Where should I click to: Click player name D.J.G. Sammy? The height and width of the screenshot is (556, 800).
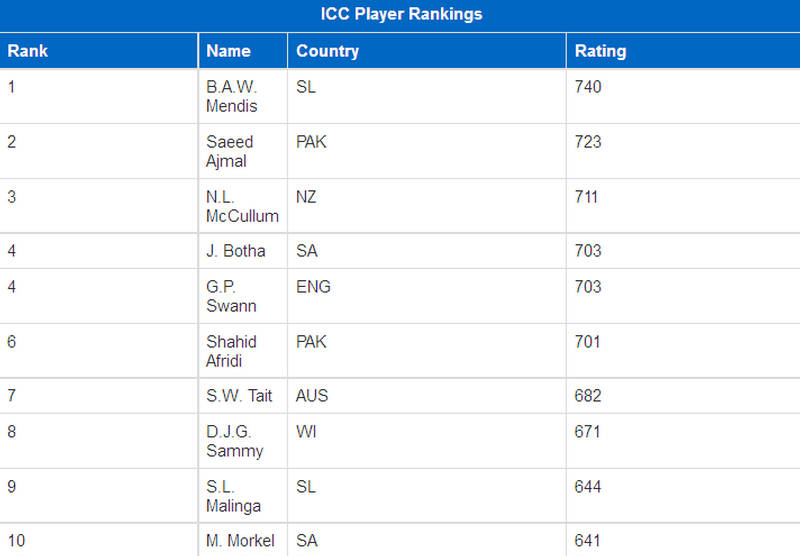click(235, 441)
